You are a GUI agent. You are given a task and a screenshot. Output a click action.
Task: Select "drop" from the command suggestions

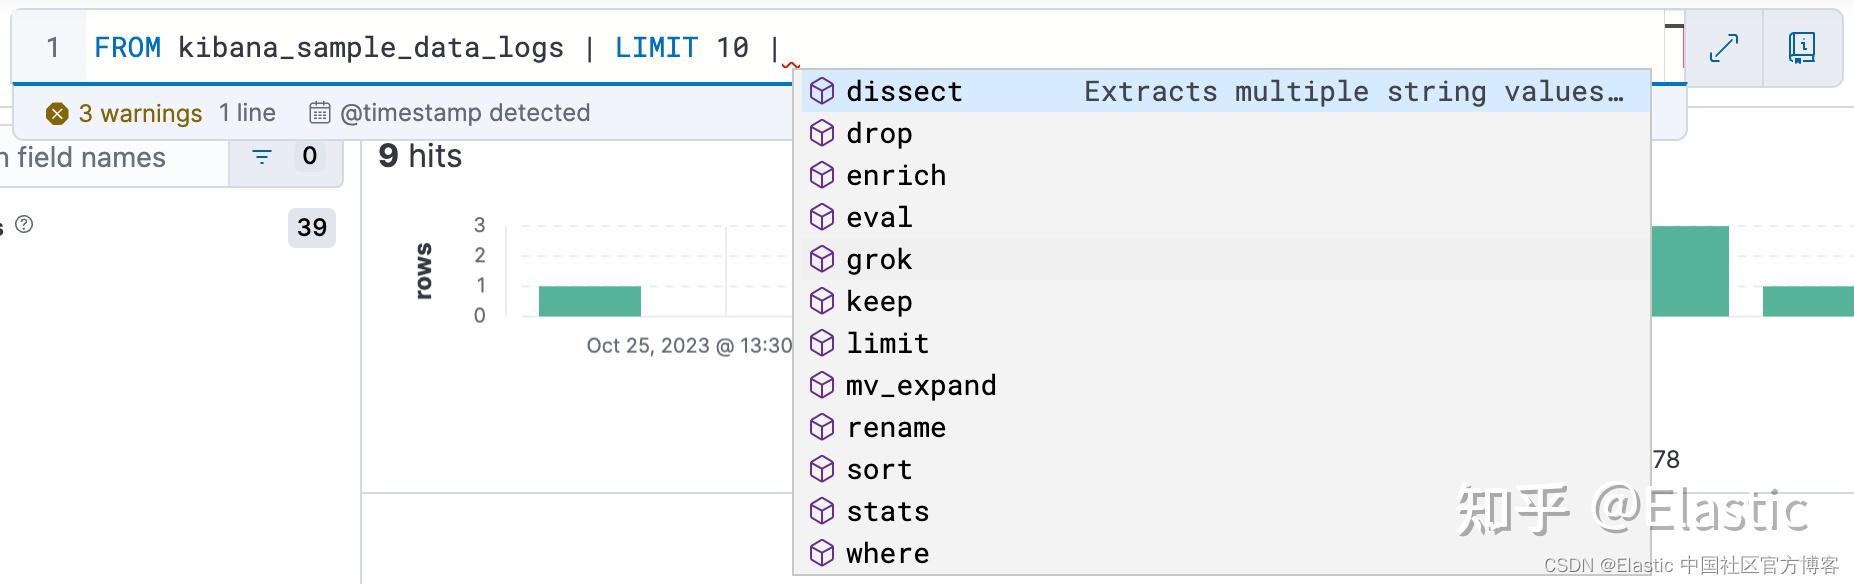(x=879, y=133)
